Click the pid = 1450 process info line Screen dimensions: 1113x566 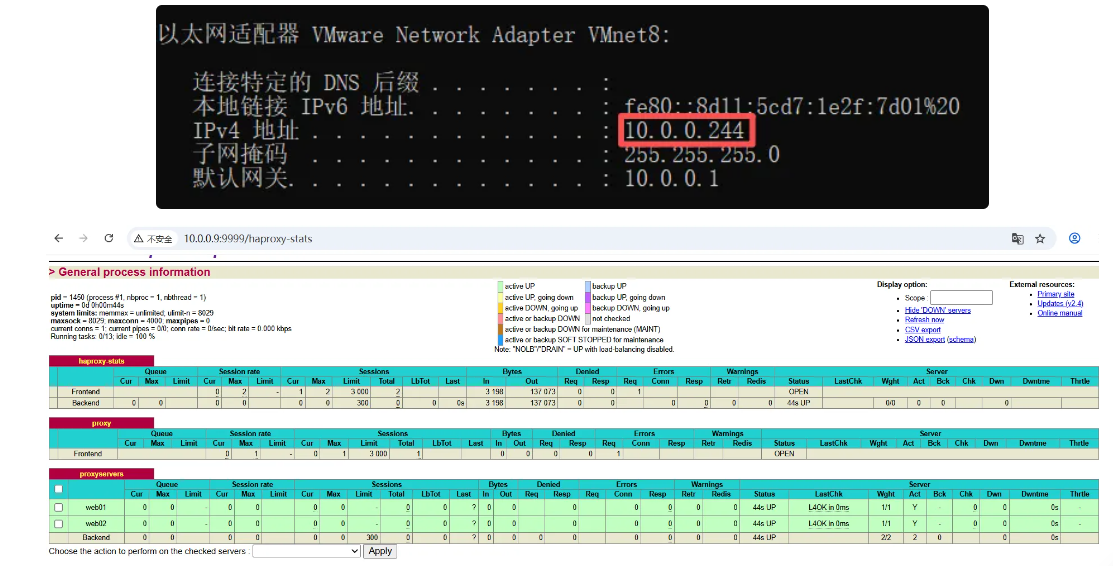click(x=128, y=298)
